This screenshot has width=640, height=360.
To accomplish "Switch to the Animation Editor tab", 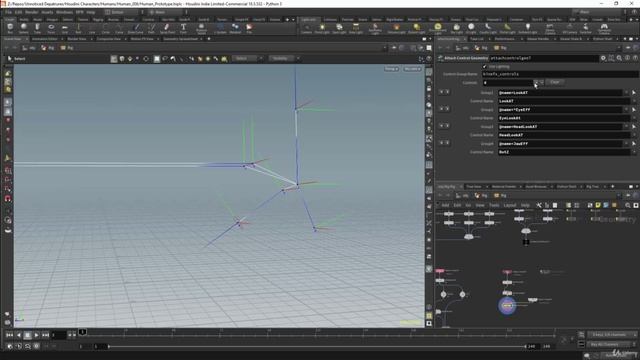I will tap(45, 39).
